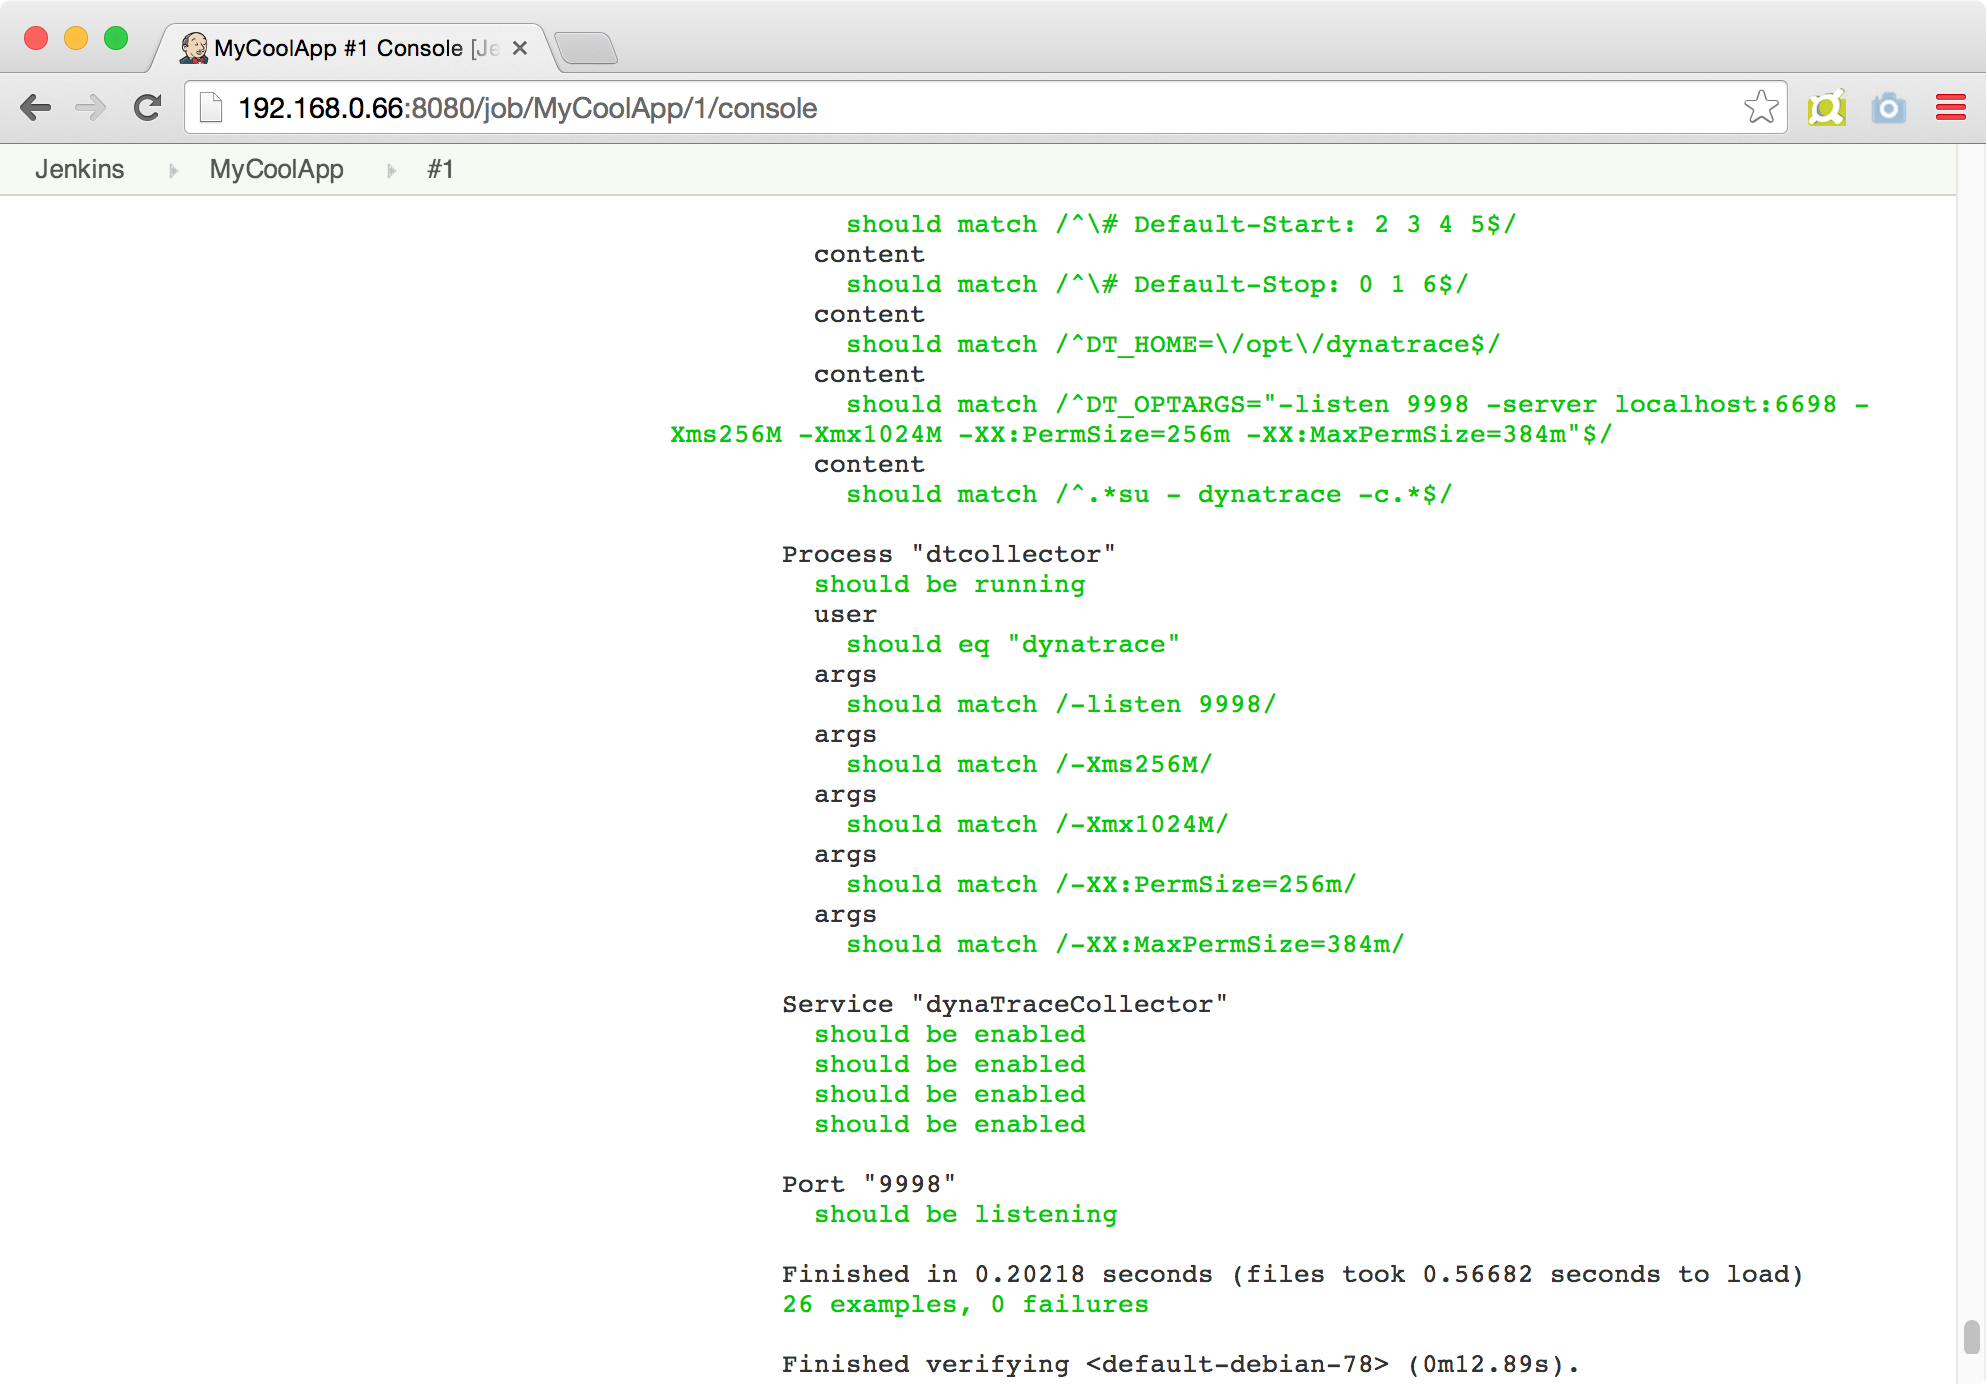The image size is (1986, 1384).
Task: Go to the Jenkins home breadcrumb link
Action: (80, 170)
